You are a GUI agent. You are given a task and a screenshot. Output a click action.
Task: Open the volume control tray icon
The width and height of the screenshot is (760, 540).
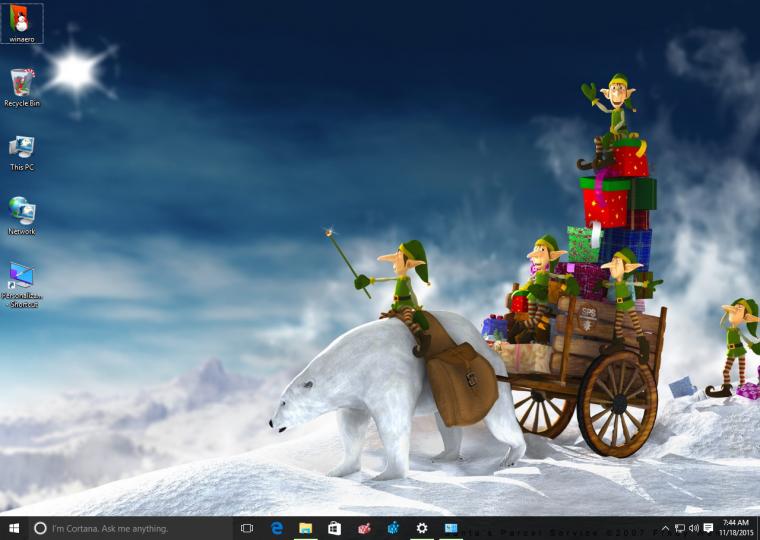click(x=694, y=528)
